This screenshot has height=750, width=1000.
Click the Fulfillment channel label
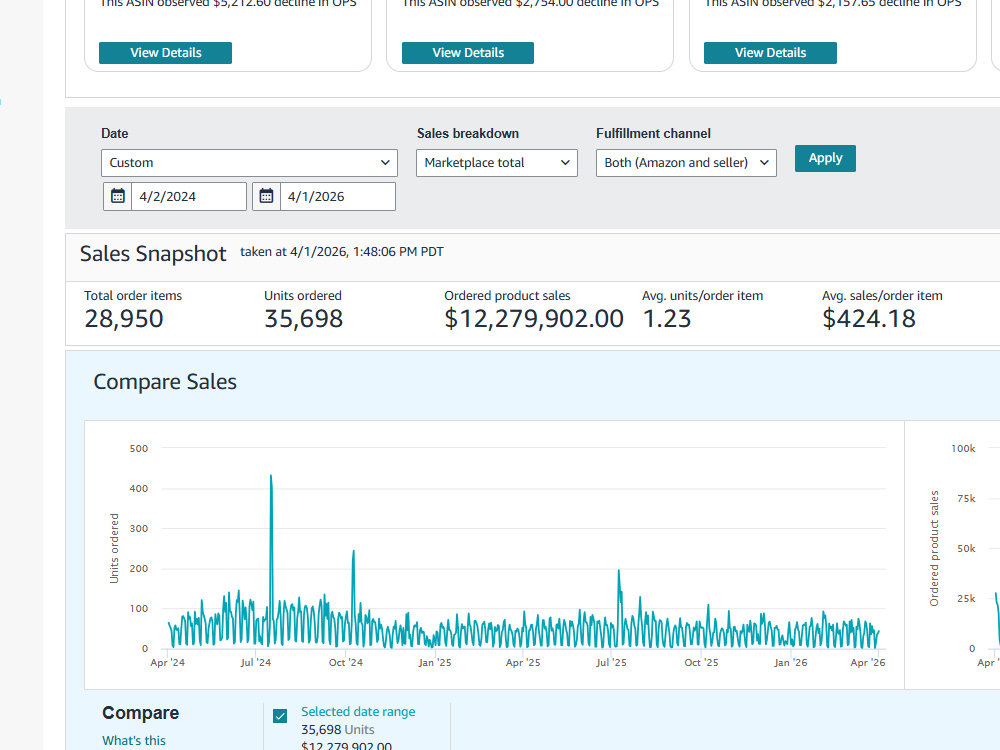click(x=653, y=133)
